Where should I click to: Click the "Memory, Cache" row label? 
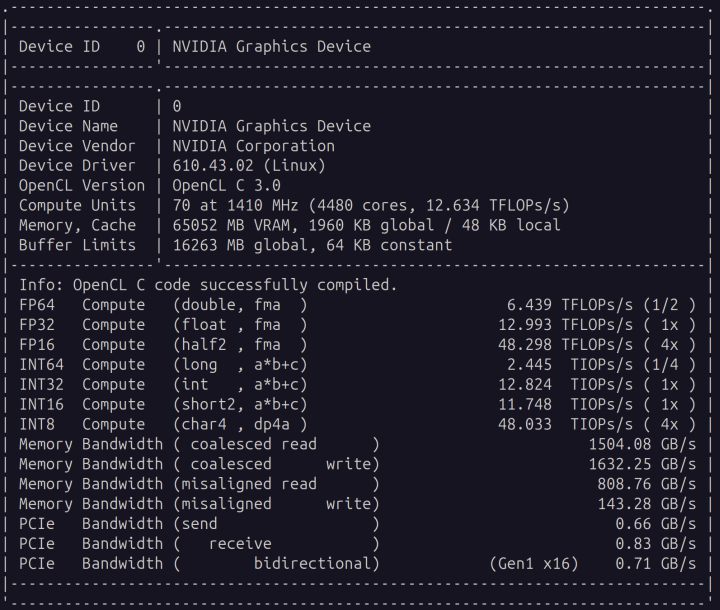pos(77,225)
